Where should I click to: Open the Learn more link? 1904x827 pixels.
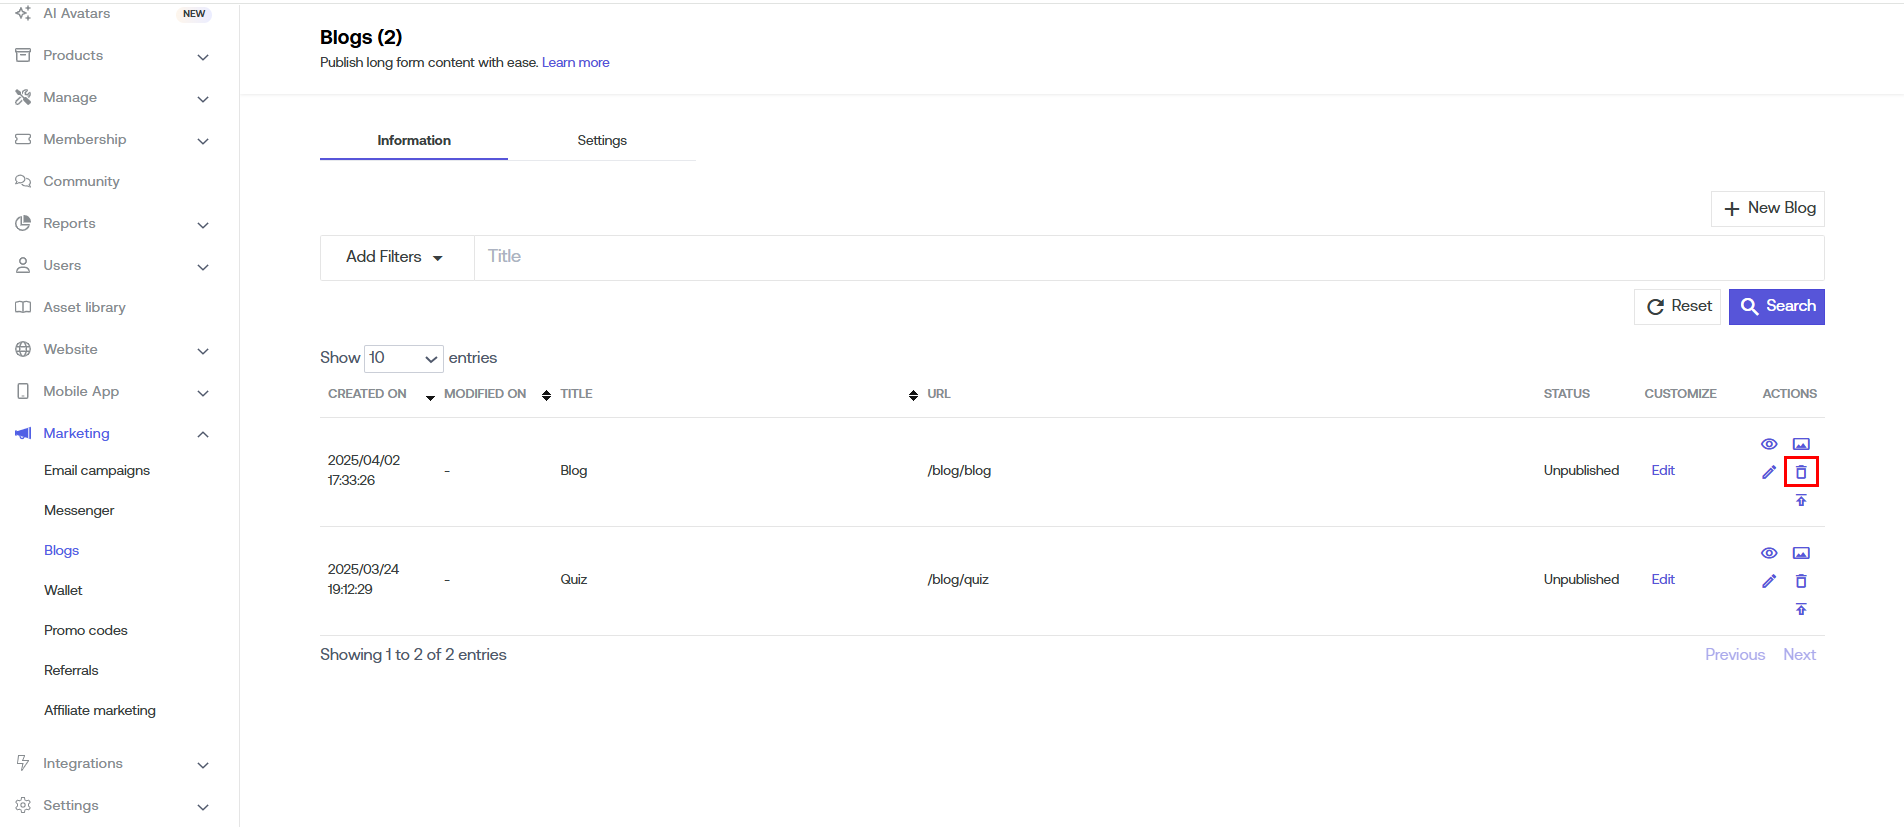click(x=575, y=62)
